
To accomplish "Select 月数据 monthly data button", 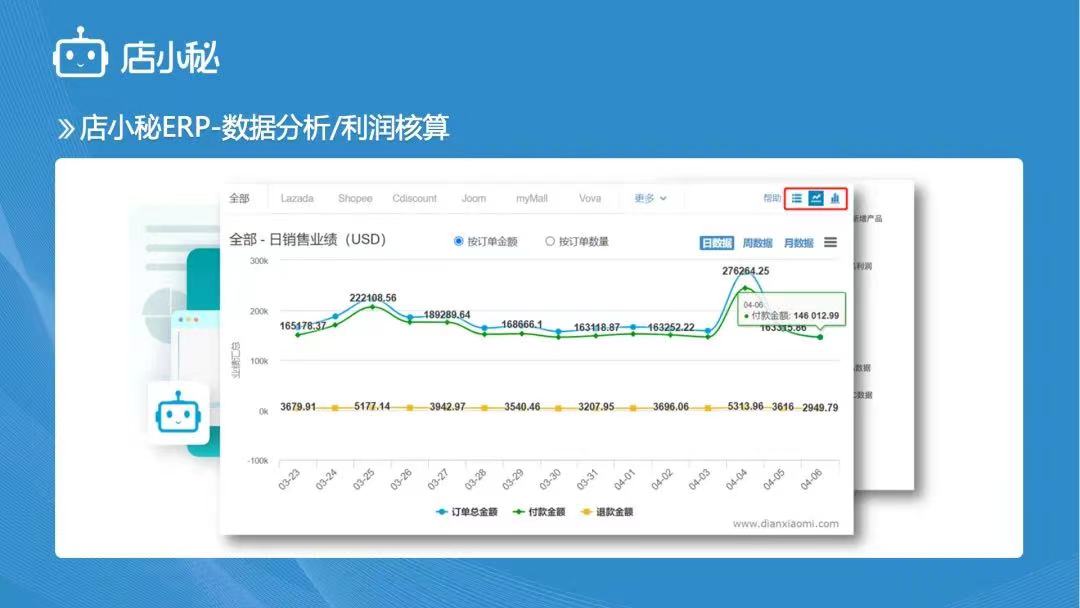I will pyautogui.click(x=798, y=243).
